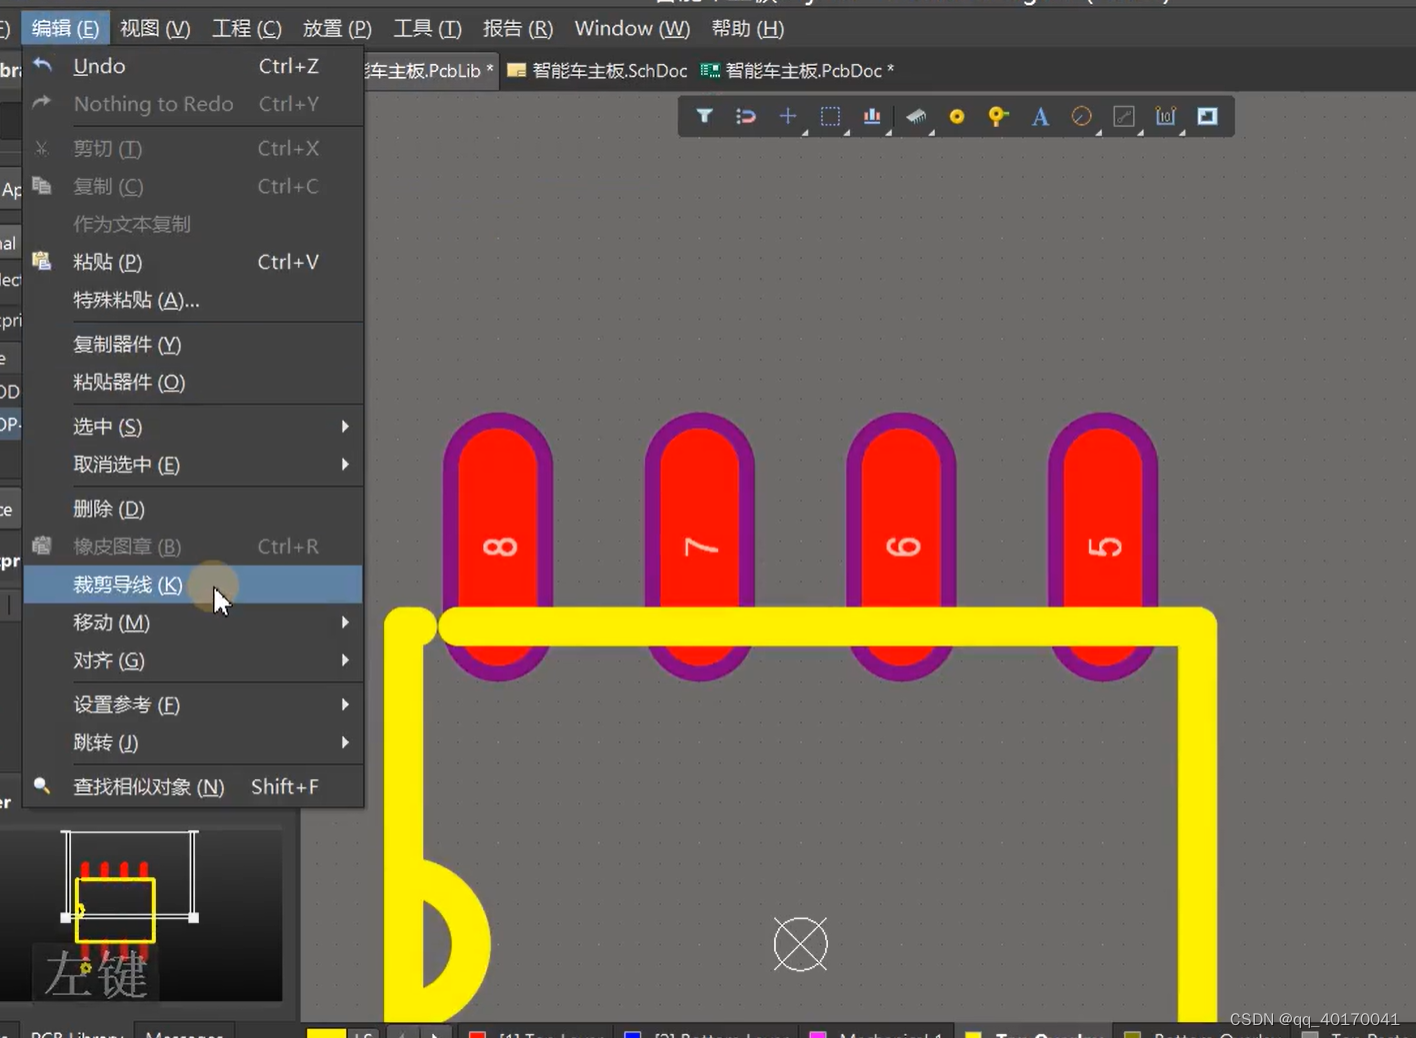Expand the 选中 (S) submenu arrow
The image size is (1416, 1038).
pos(345,426)
